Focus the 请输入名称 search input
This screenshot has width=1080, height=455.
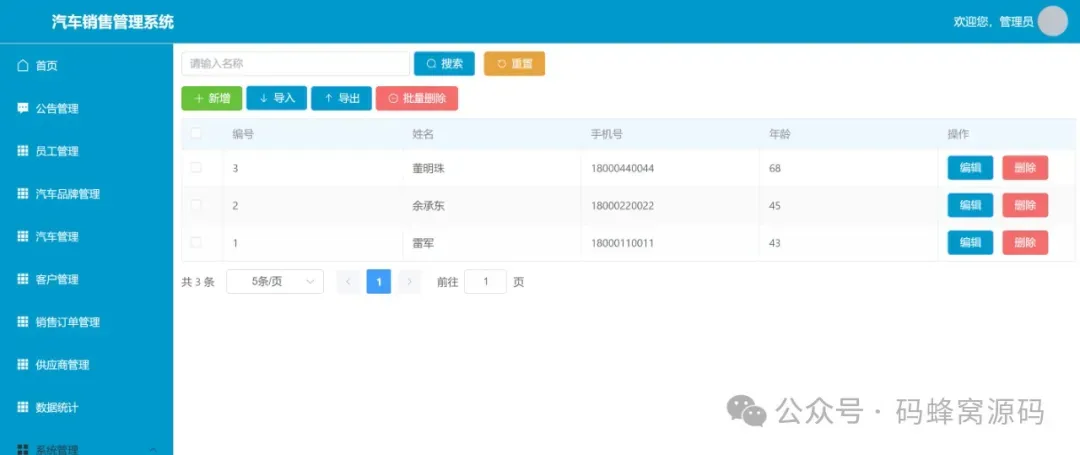click(x=295, y=64)
